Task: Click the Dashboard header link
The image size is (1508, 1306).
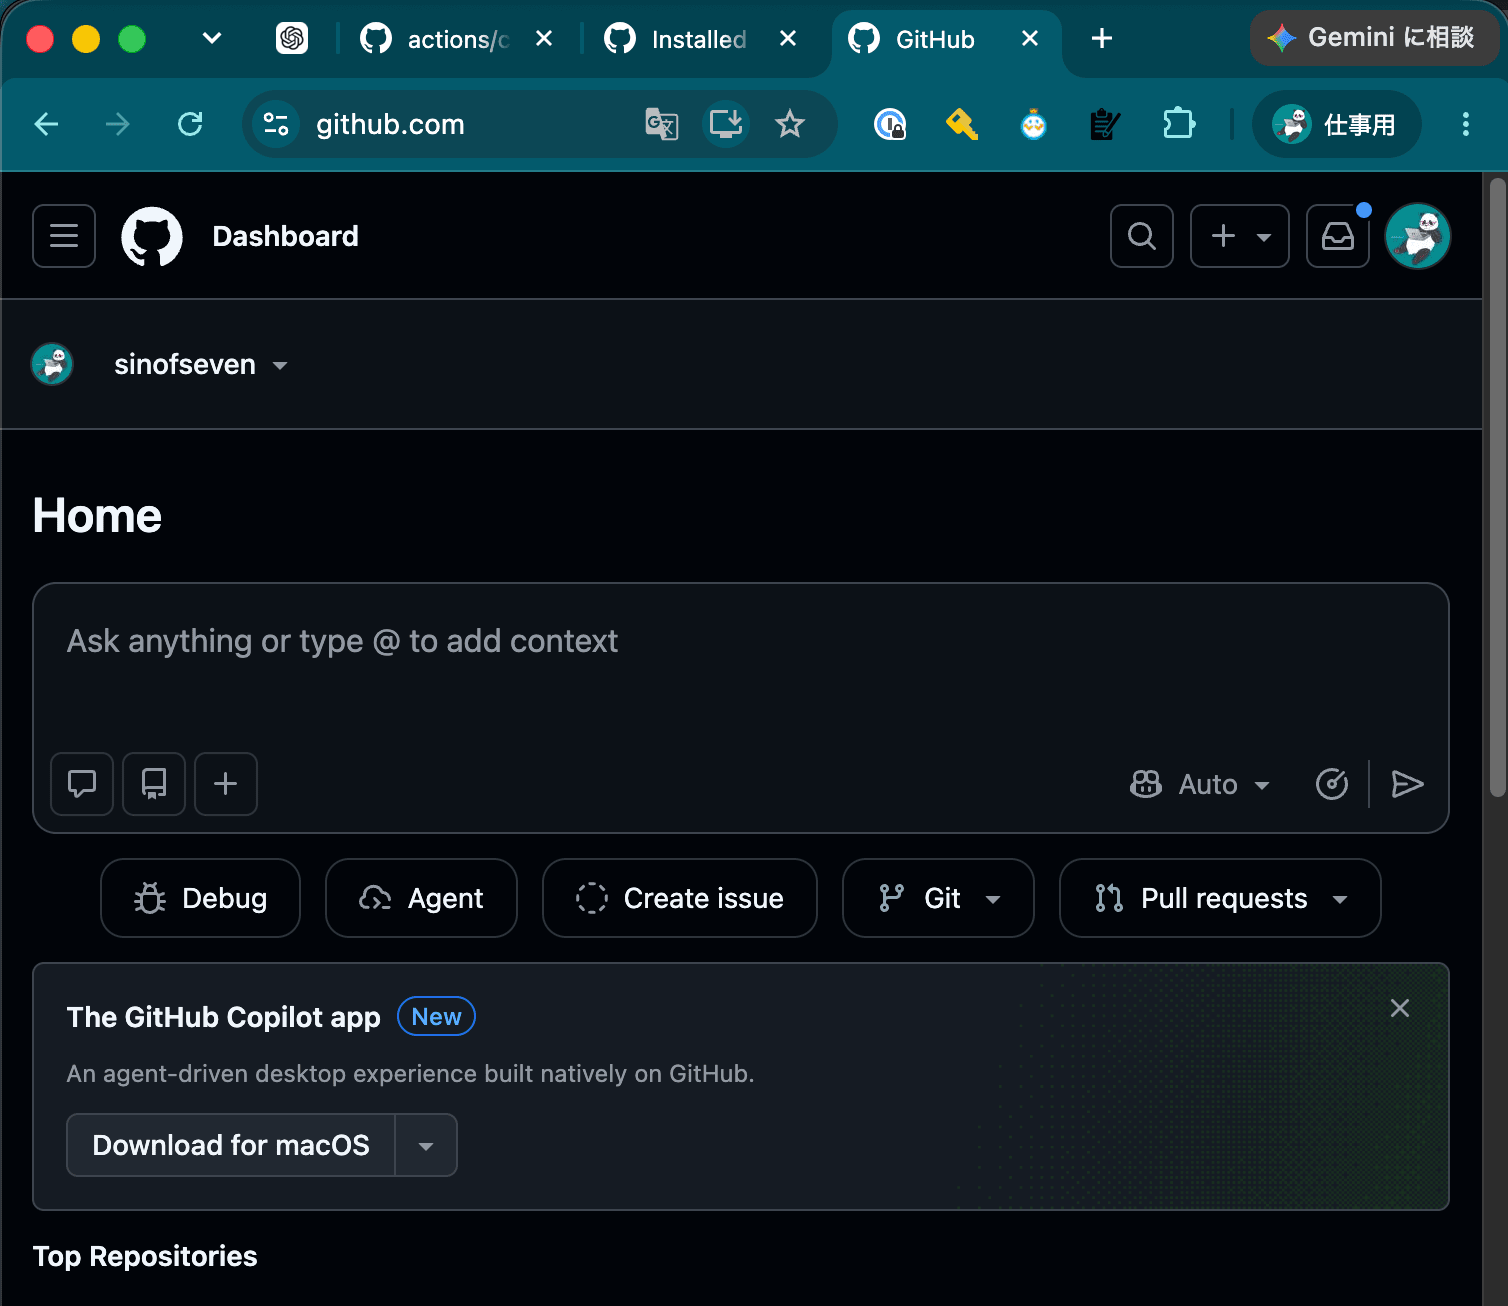Action: [286, 236]
